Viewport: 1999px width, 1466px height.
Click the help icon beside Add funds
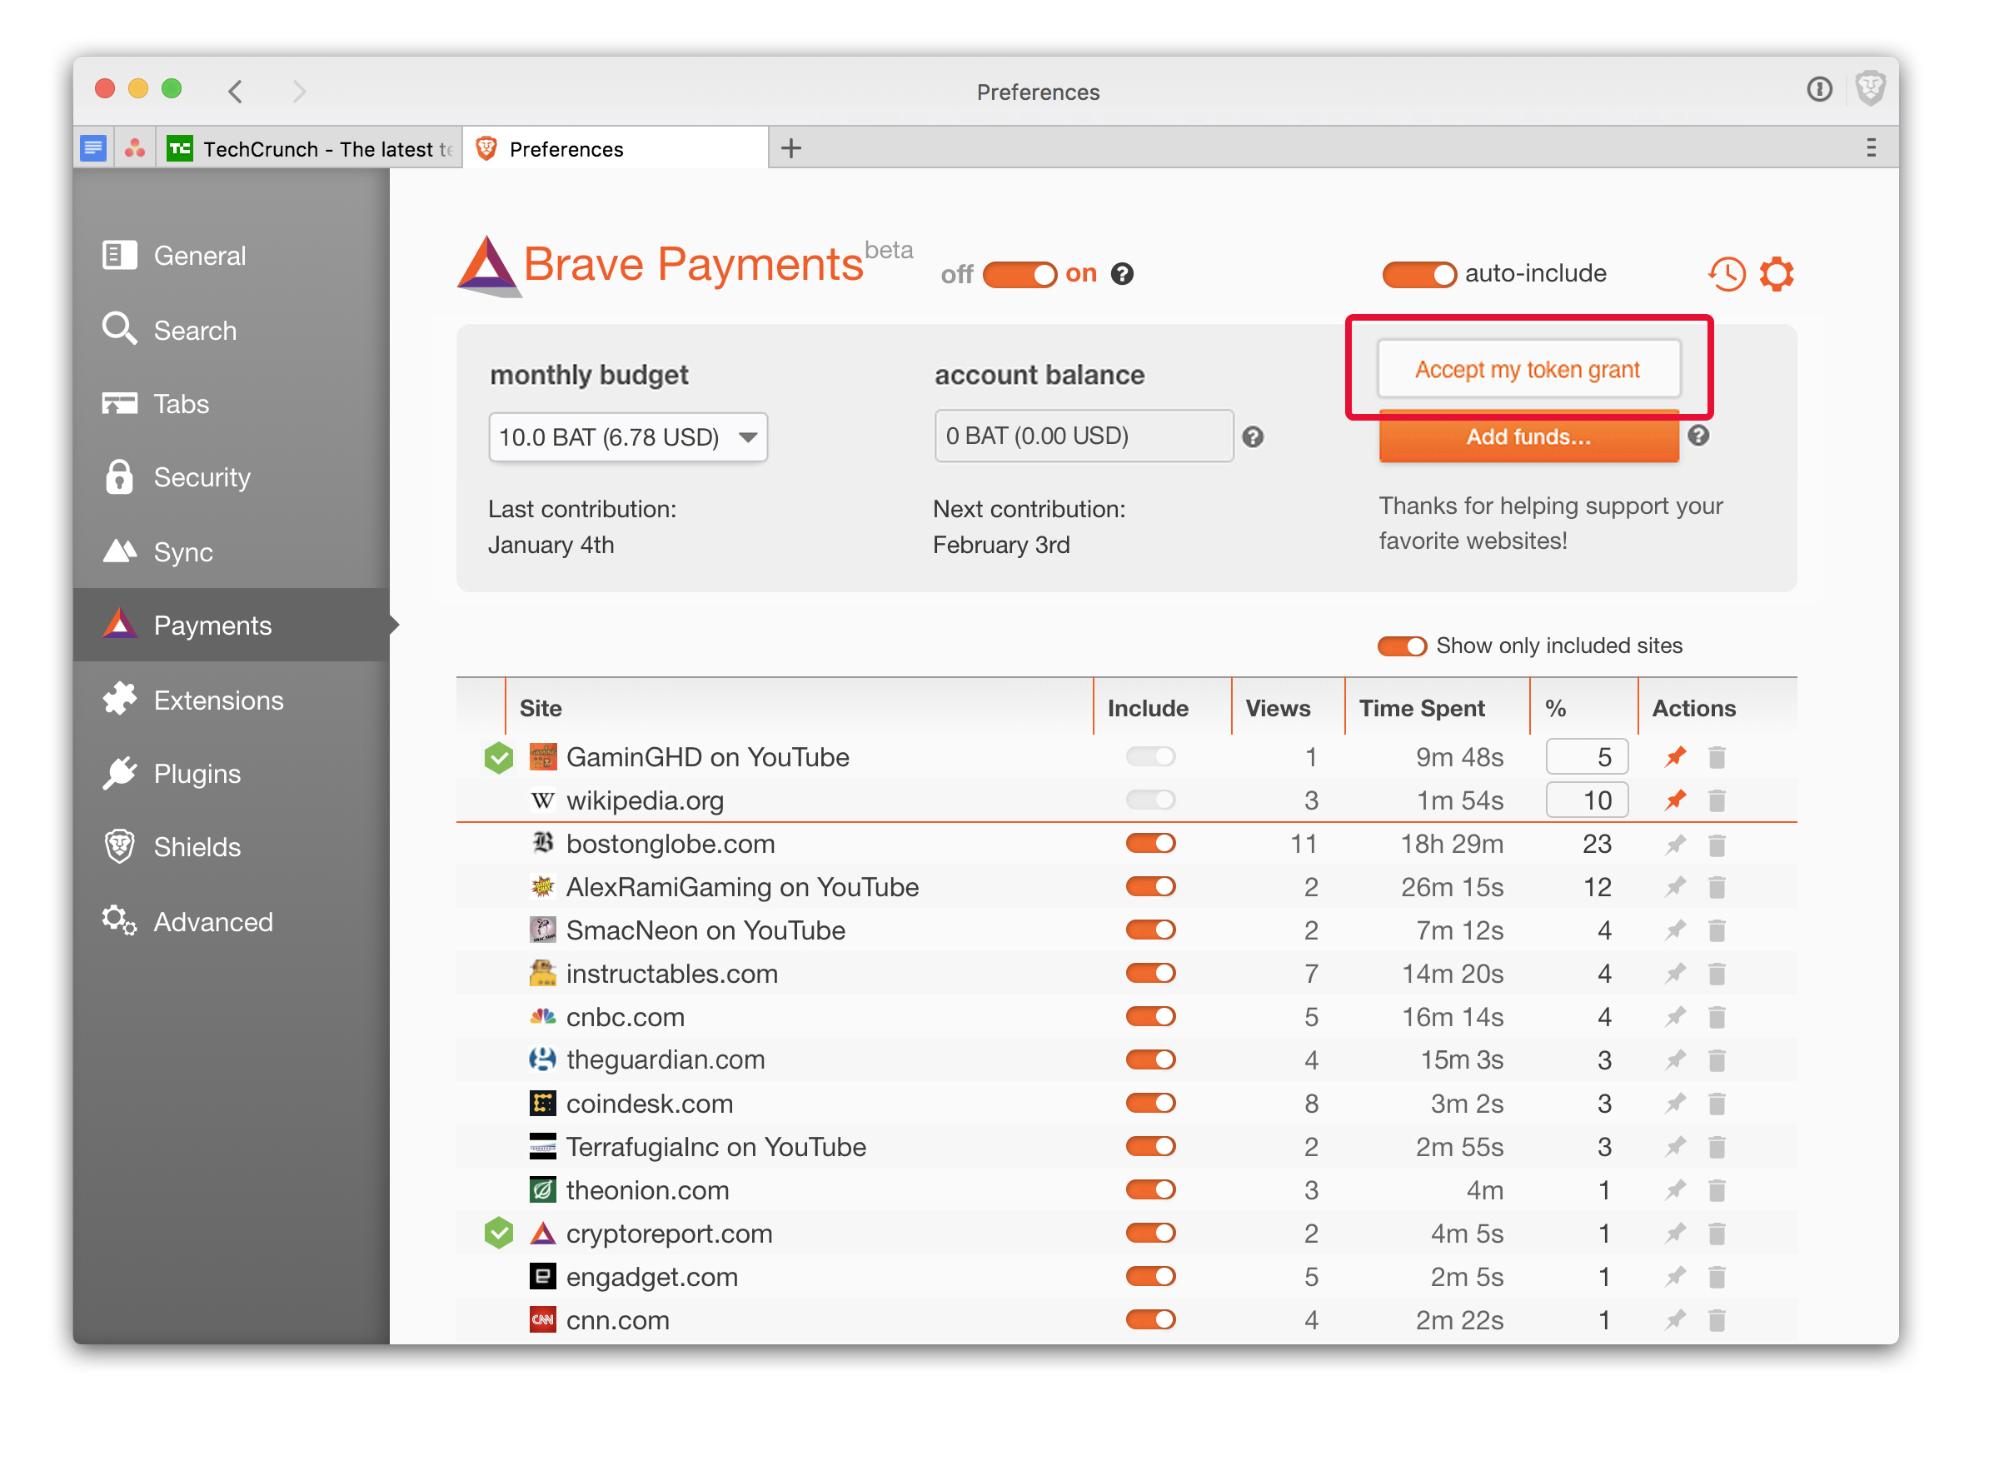pyautogui.click(x=1698, y=435)
